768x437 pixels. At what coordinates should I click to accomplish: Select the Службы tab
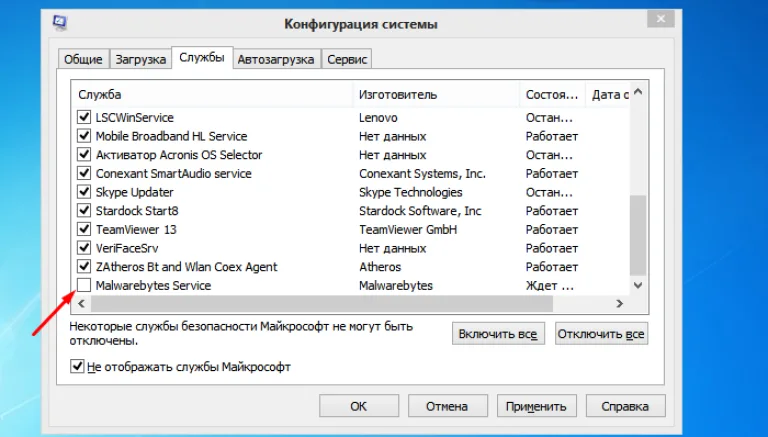pyautogui.click(x=202, y=57)
